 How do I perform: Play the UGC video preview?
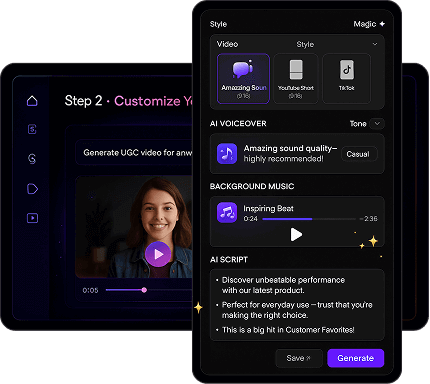(x=158, y=254)
